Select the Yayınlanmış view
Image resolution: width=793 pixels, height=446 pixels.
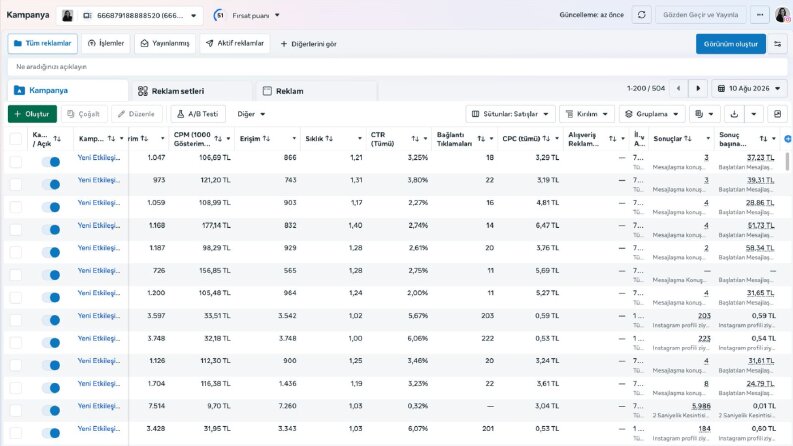(165, 43)
